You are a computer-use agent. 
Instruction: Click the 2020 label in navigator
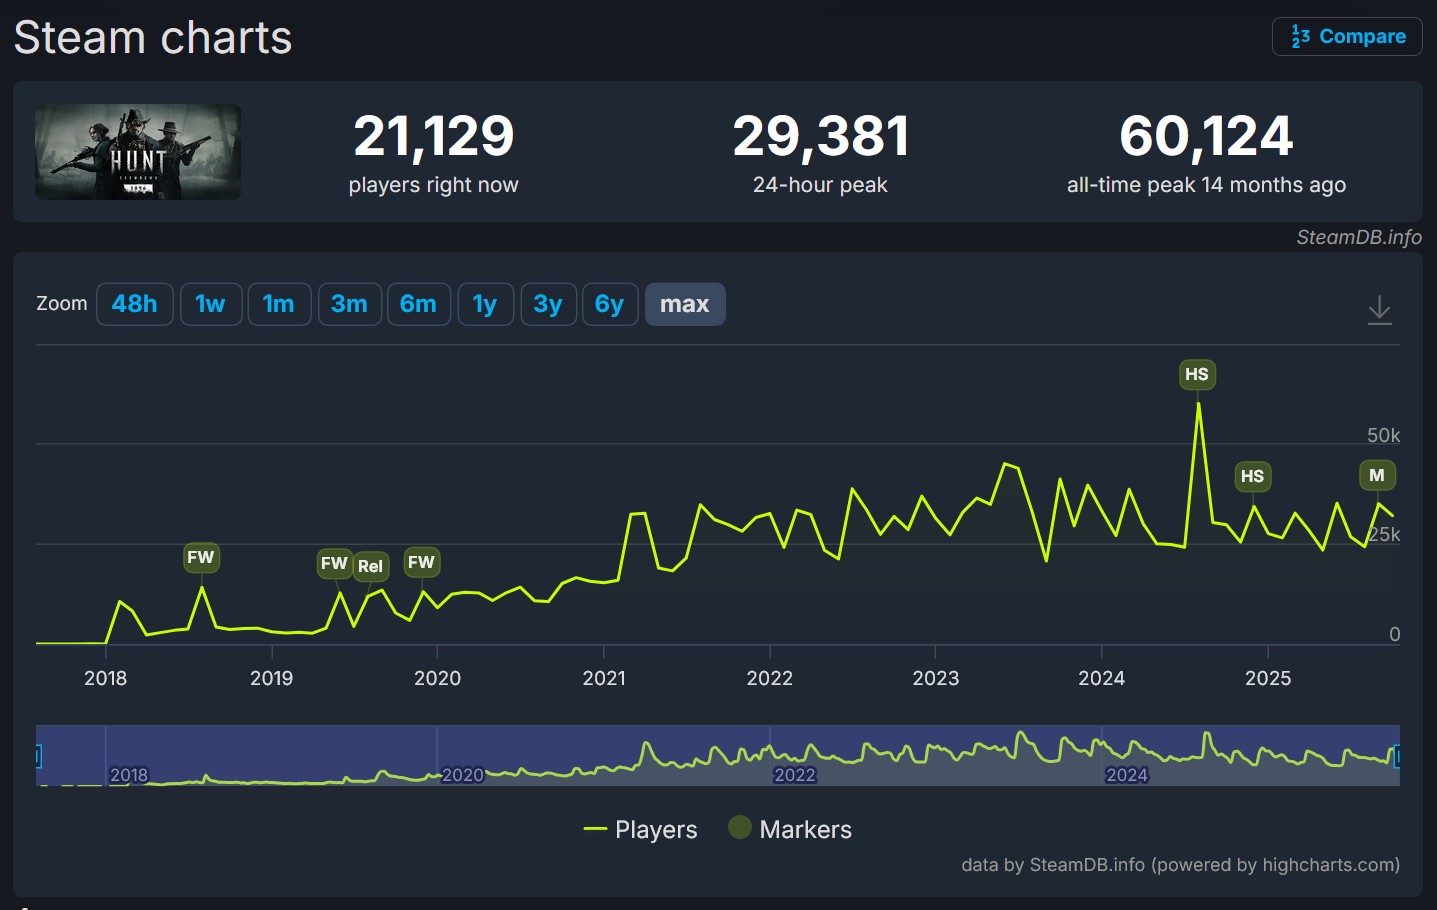[462, 775]
